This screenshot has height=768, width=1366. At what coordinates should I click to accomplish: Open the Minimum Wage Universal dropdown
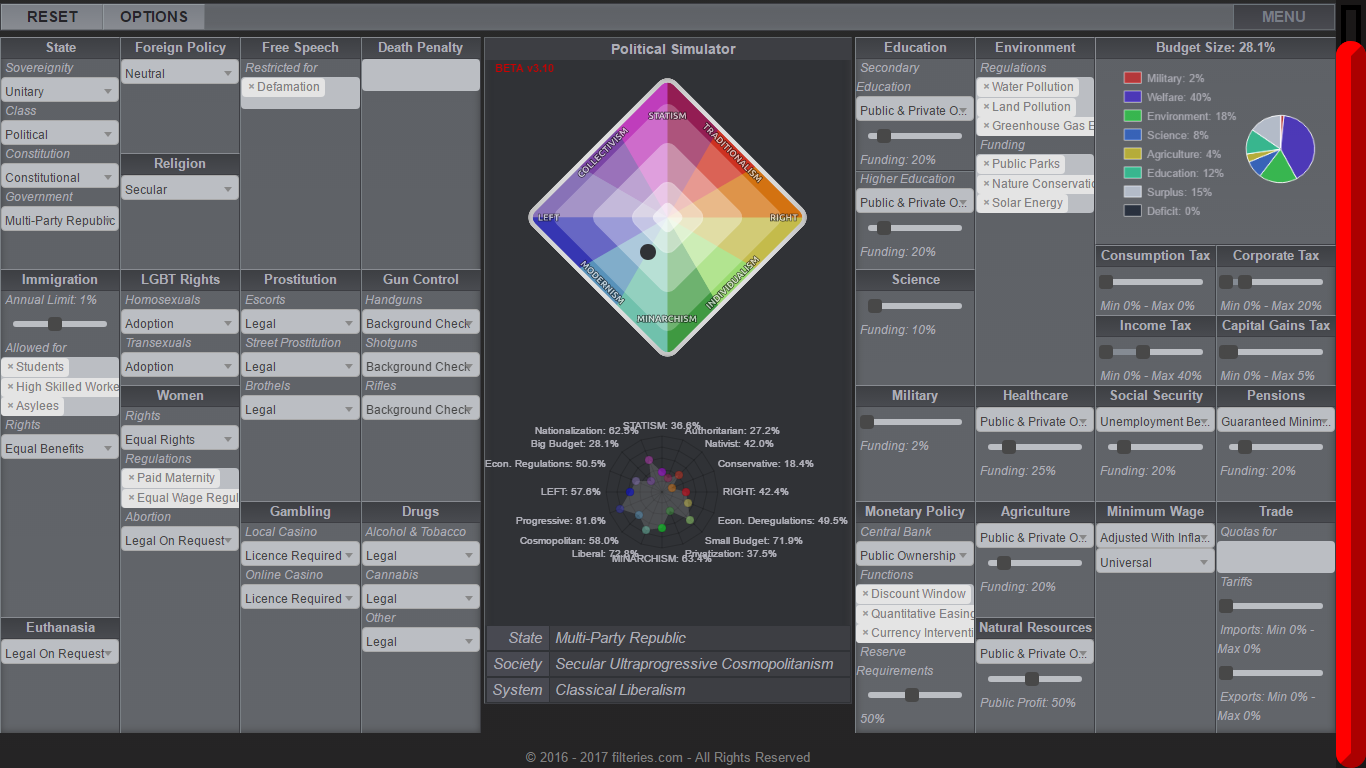1155,562
